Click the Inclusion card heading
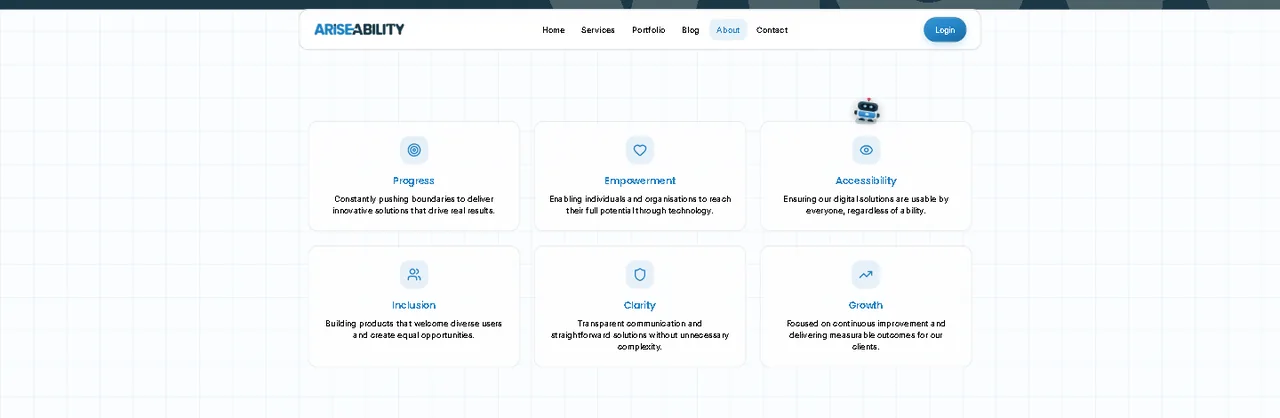1280x418 pixels. [414, 305]
